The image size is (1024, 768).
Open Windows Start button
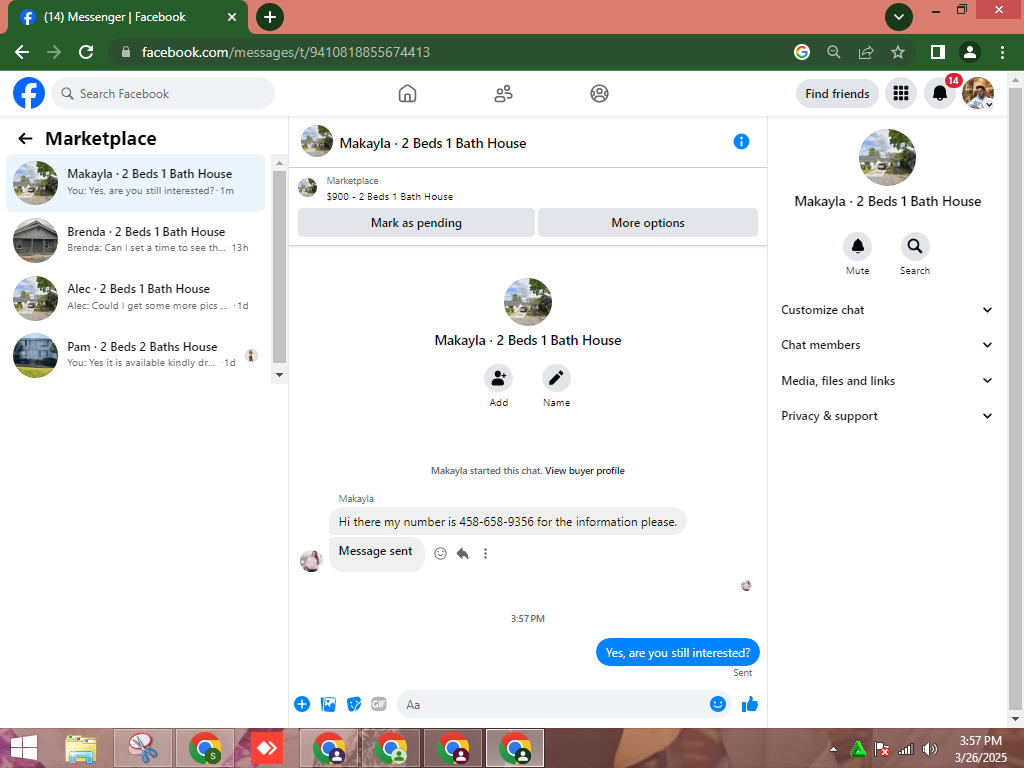pos(24,748)
